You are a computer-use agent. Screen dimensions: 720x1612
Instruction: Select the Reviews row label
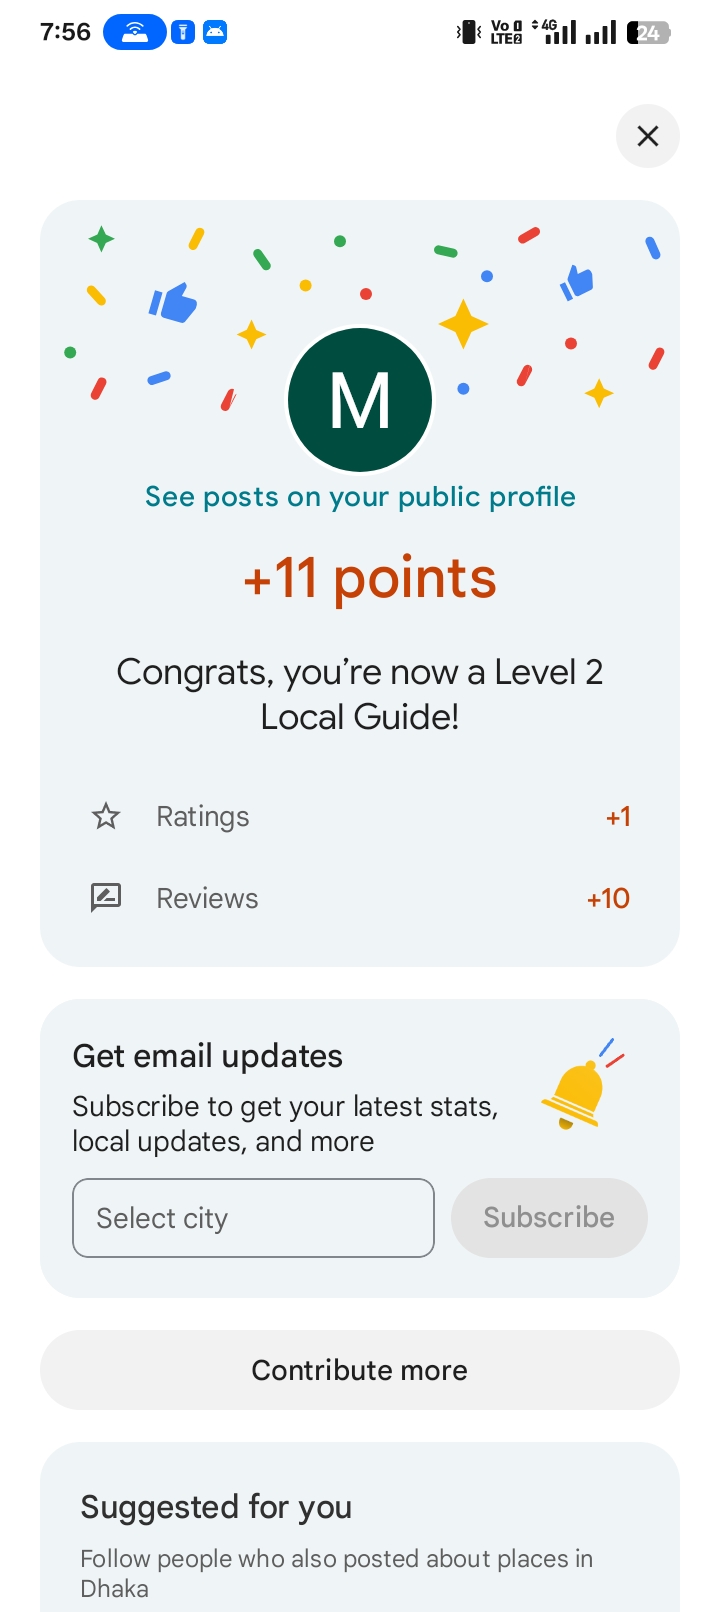click(x=207, y=898)
